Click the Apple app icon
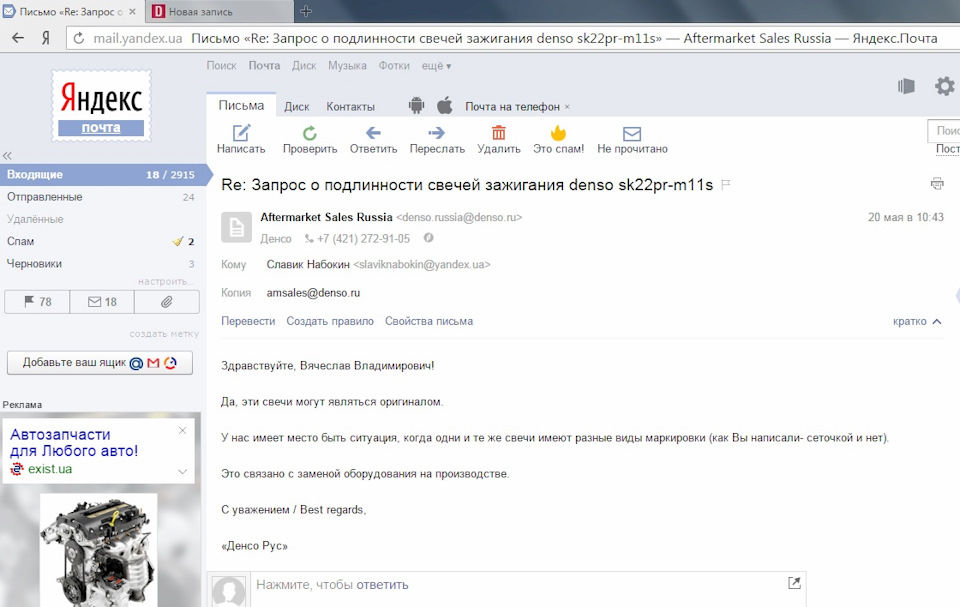Screen dimensions: 960x607 coord(445,105)
